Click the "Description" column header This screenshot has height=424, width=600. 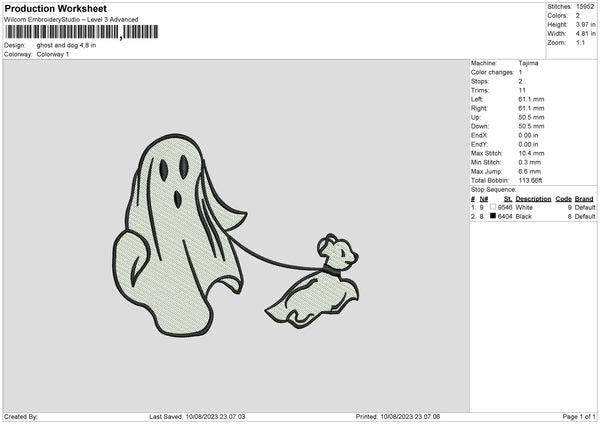point(533,199)
